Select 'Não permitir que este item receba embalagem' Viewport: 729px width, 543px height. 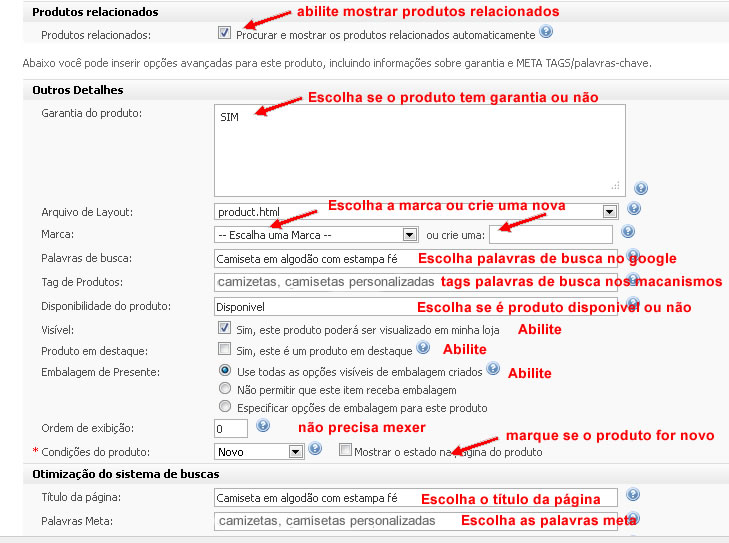(x=225, y=389)
